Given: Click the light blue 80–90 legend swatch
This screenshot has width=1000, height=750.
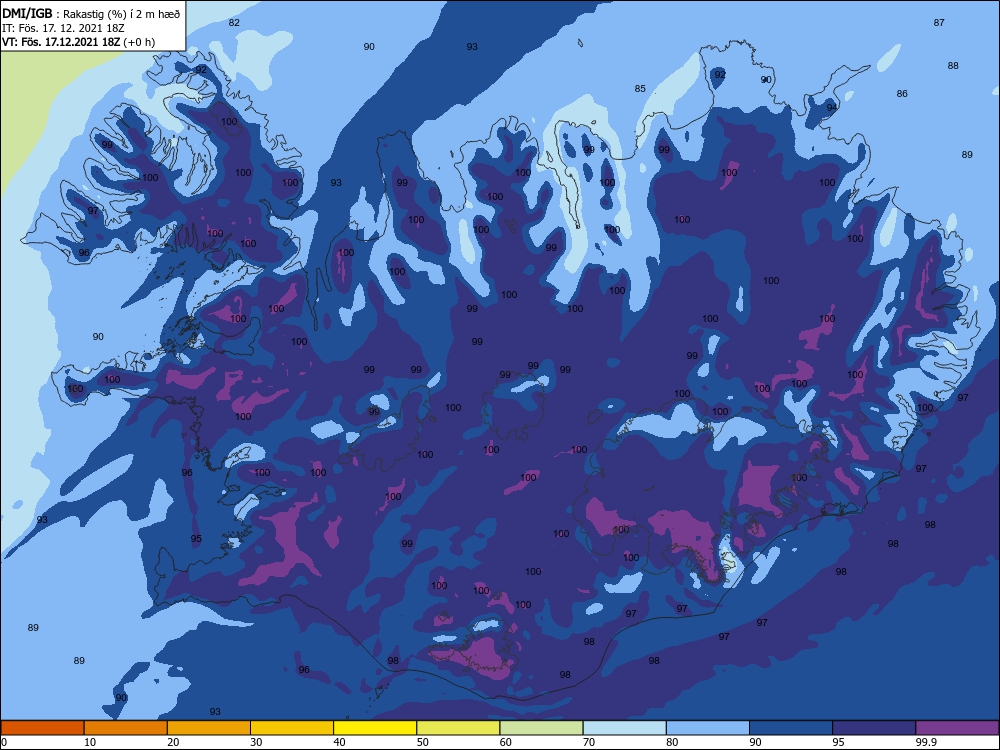Looking at the screenshot, I should (708, 728).
